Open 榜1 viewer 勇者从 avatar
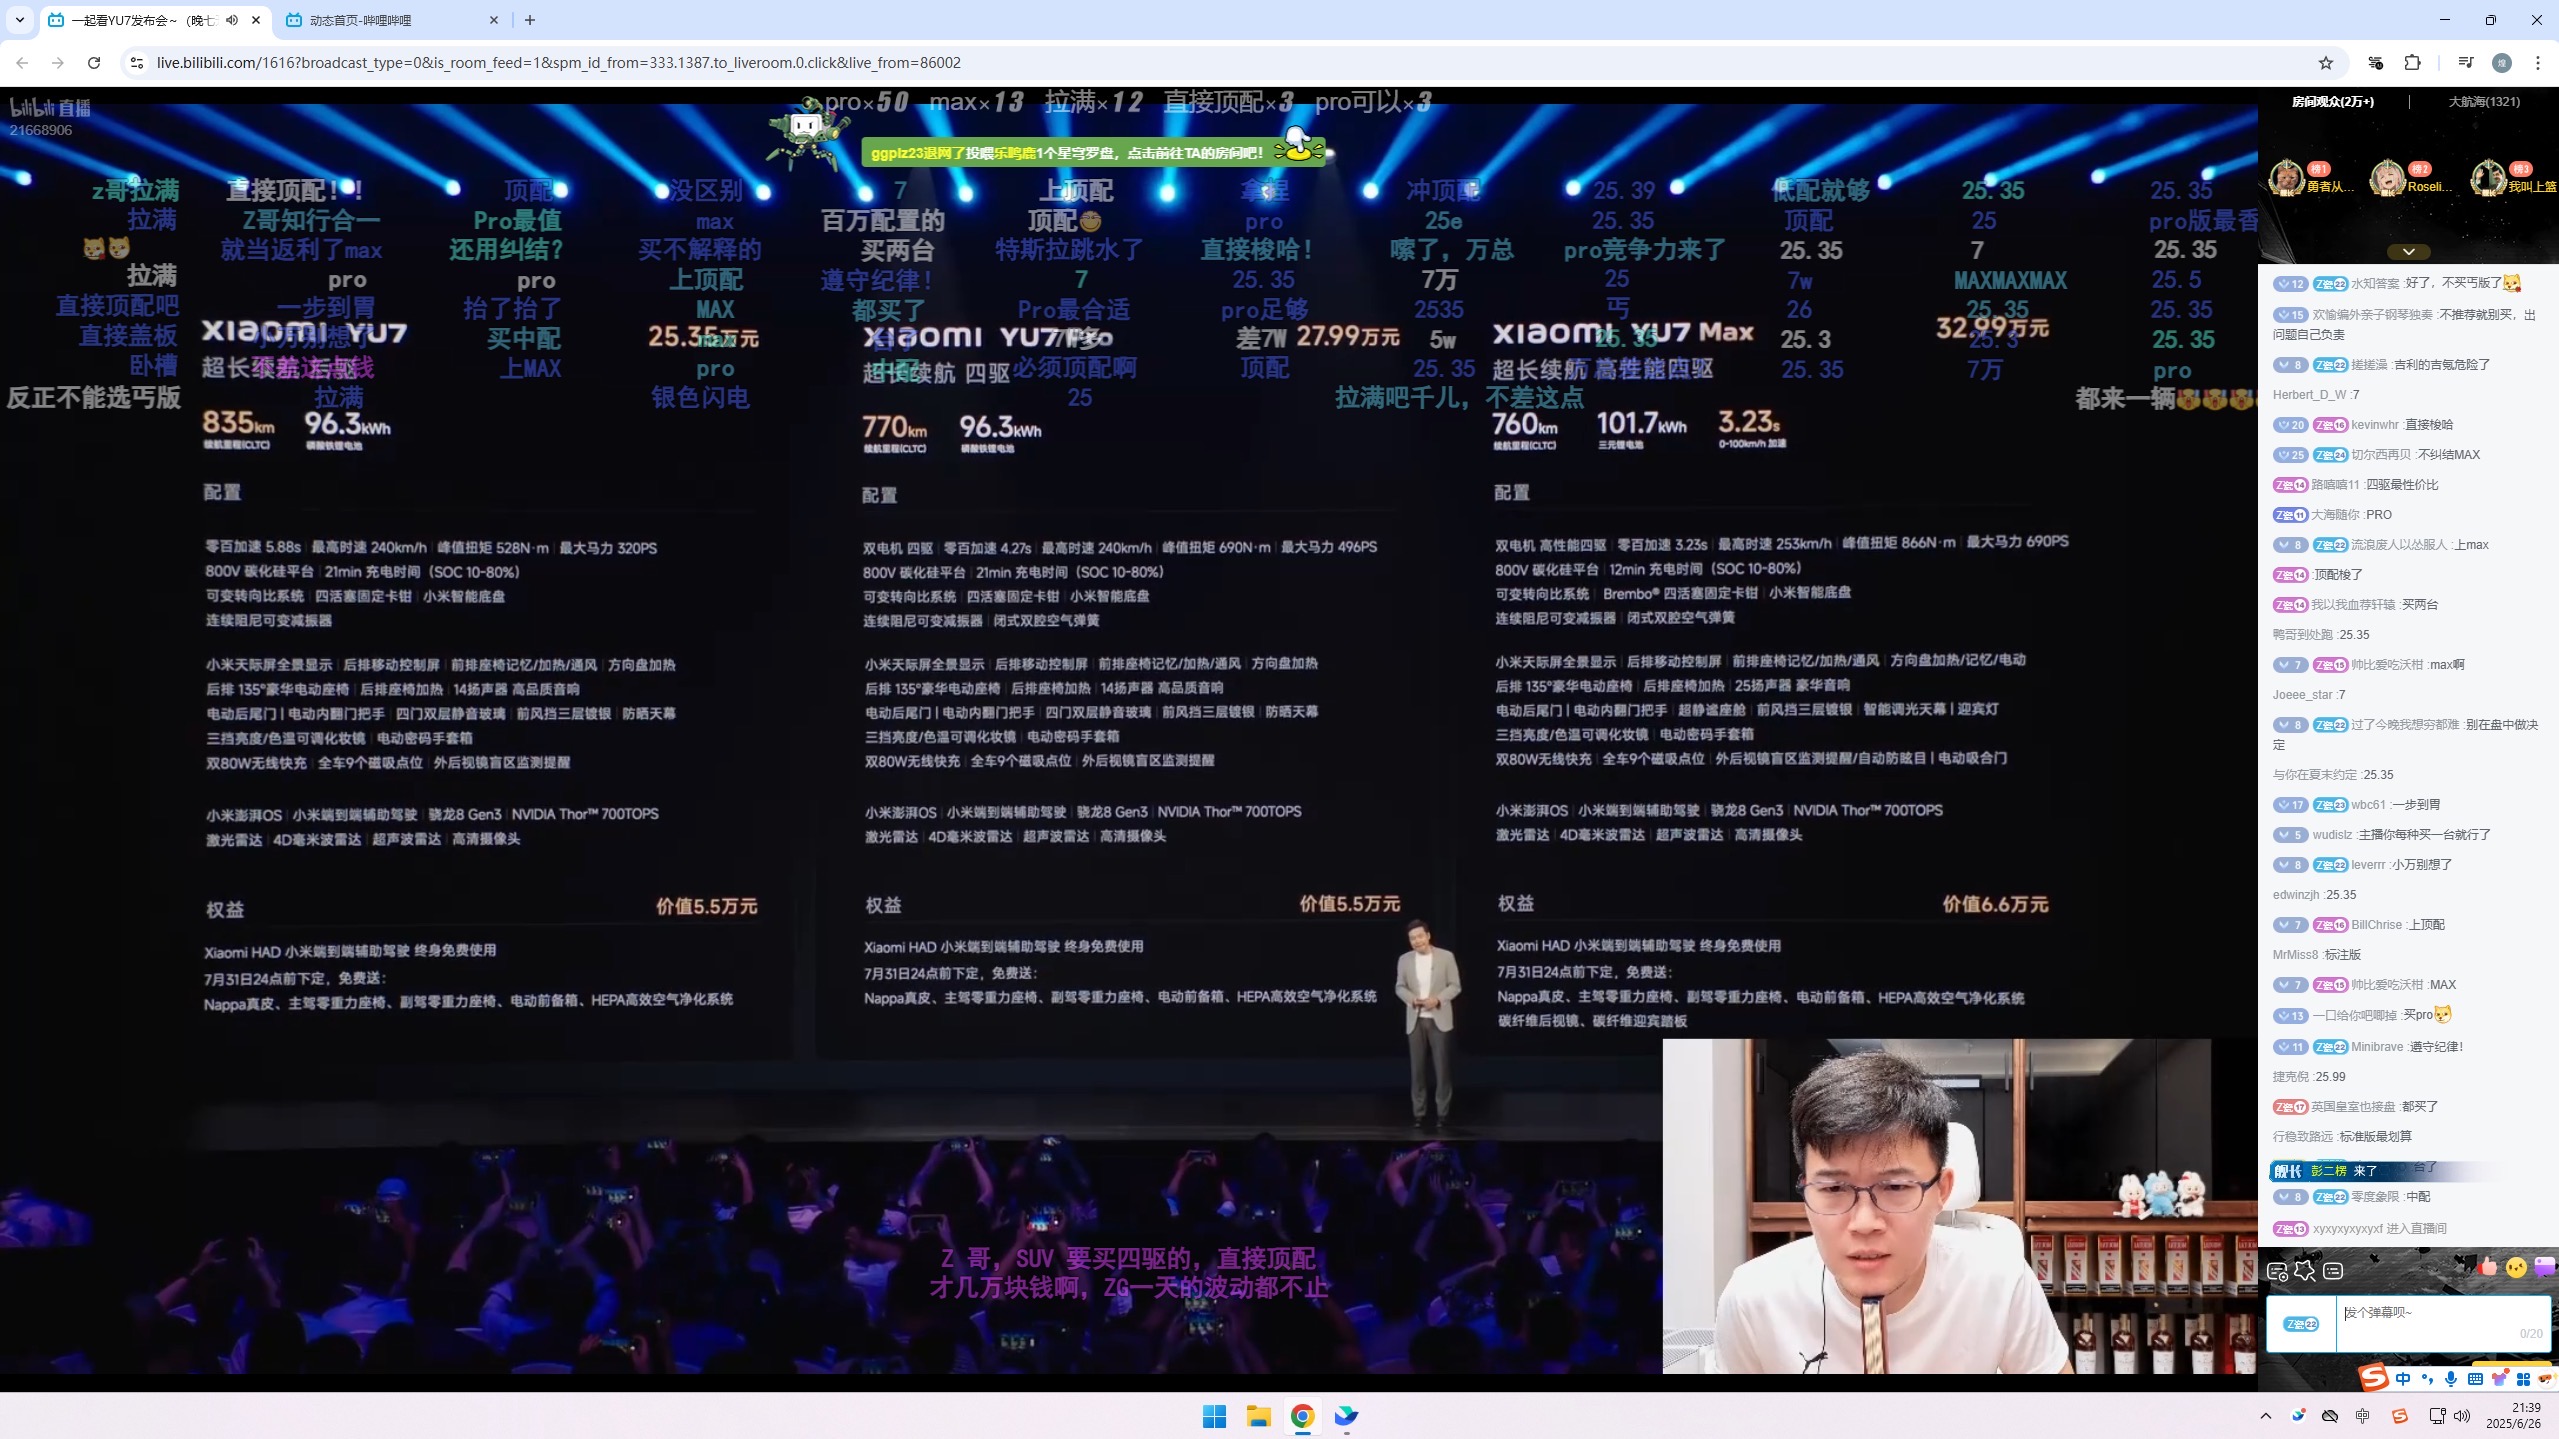 click(x=2286, y=177)
